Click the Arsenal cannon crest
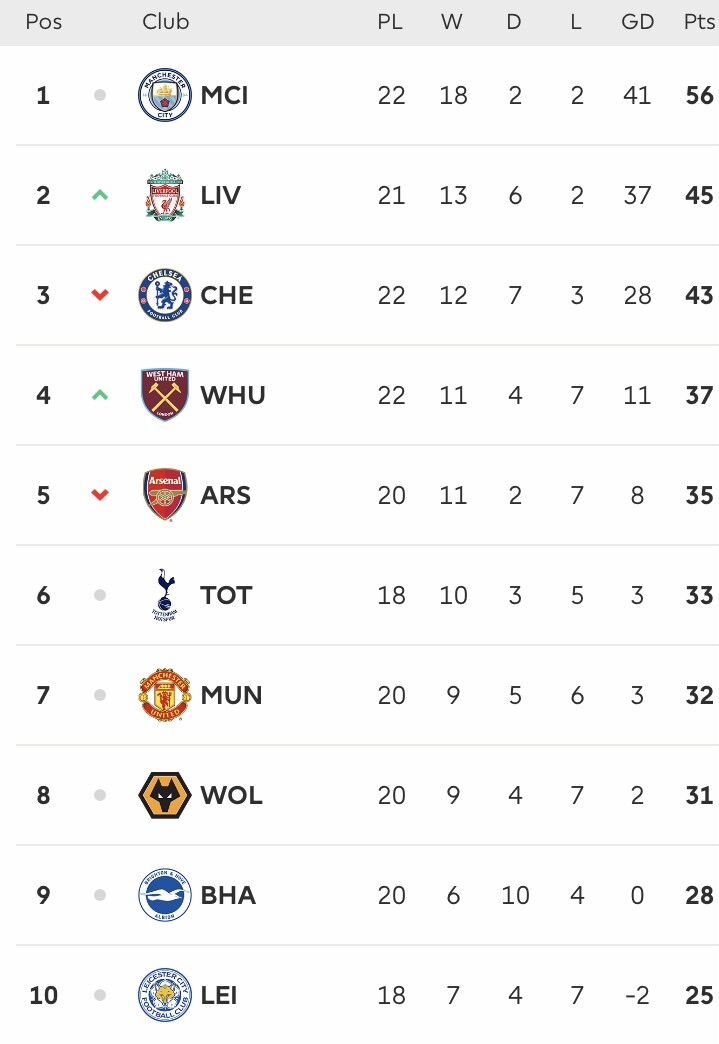Viewport: 719px width, 1044px height. [x=164, y=495]
